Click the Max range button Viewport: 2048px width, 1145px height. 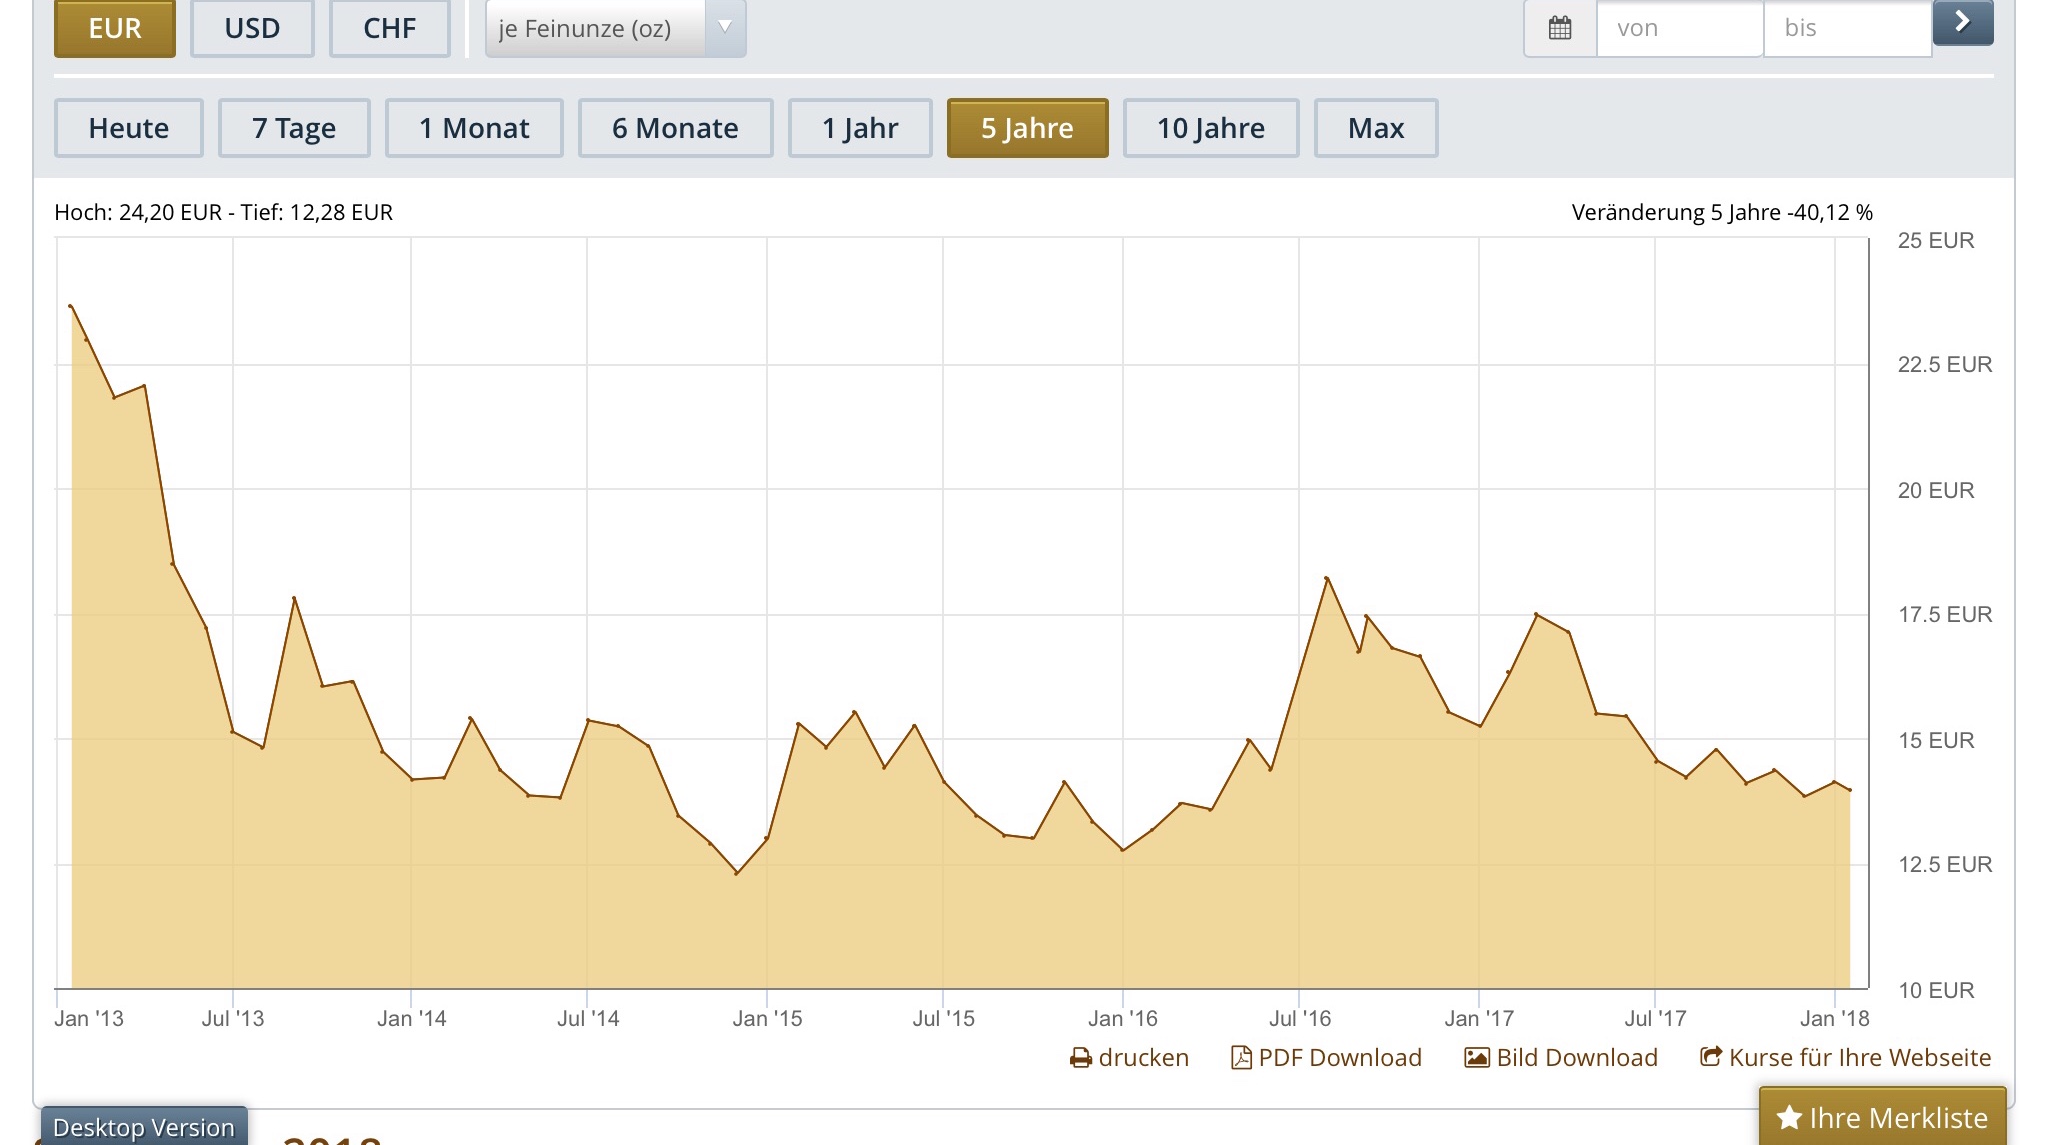pos(1375,128)
